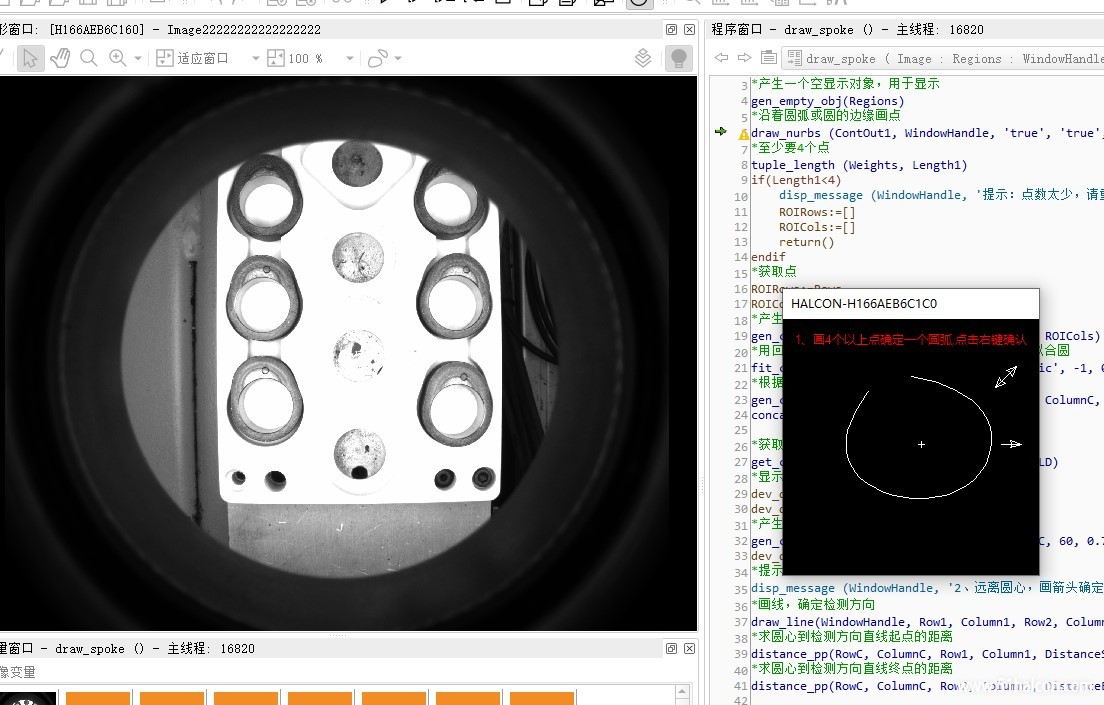Undock the graphics window with float button
The height and width of the screenshot is (705, 1104).
pos(671,30)
